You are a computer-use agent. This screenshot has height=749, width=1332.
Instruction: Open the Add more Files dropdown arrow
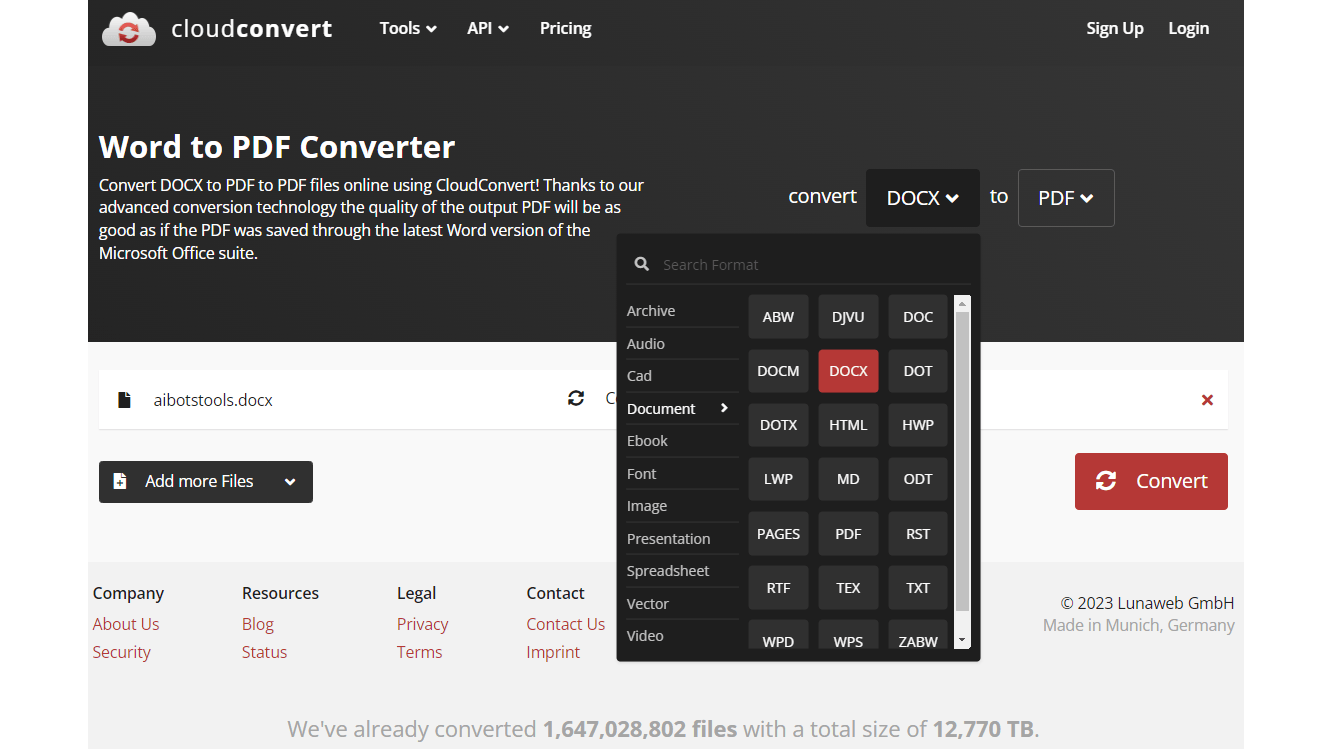coord(290,482)
